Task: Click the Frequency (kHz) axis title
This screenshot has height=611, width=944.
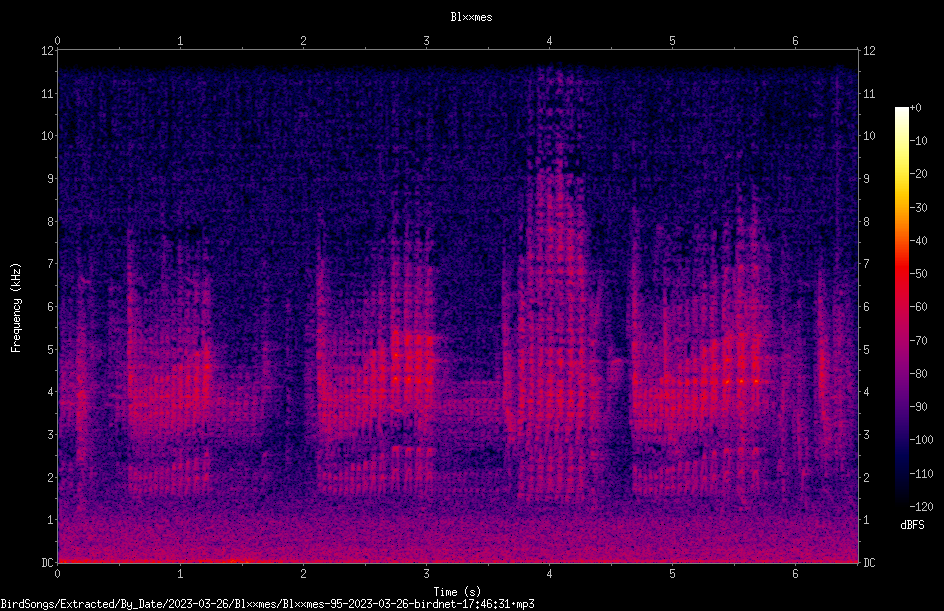Action: 16,308
